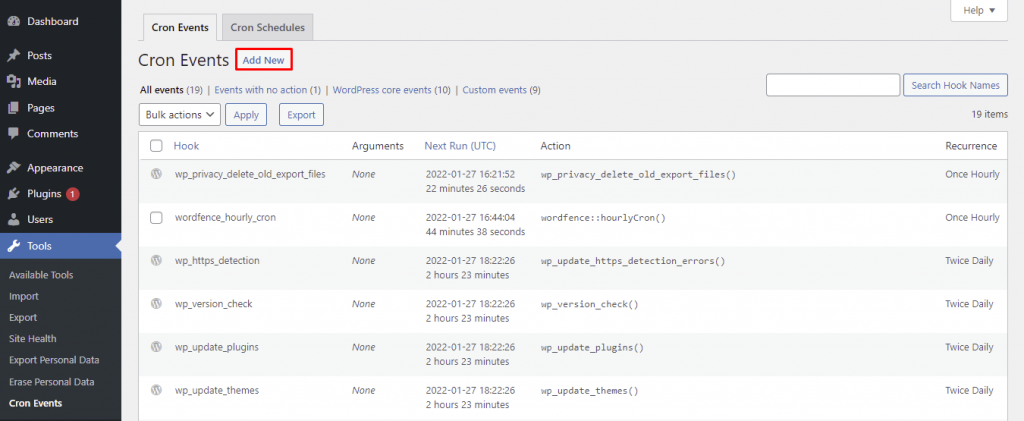The height and width of the screenshot is (421, 1024).
Task: Click the Comments bubble icon
Action: (x=13, y=134)
